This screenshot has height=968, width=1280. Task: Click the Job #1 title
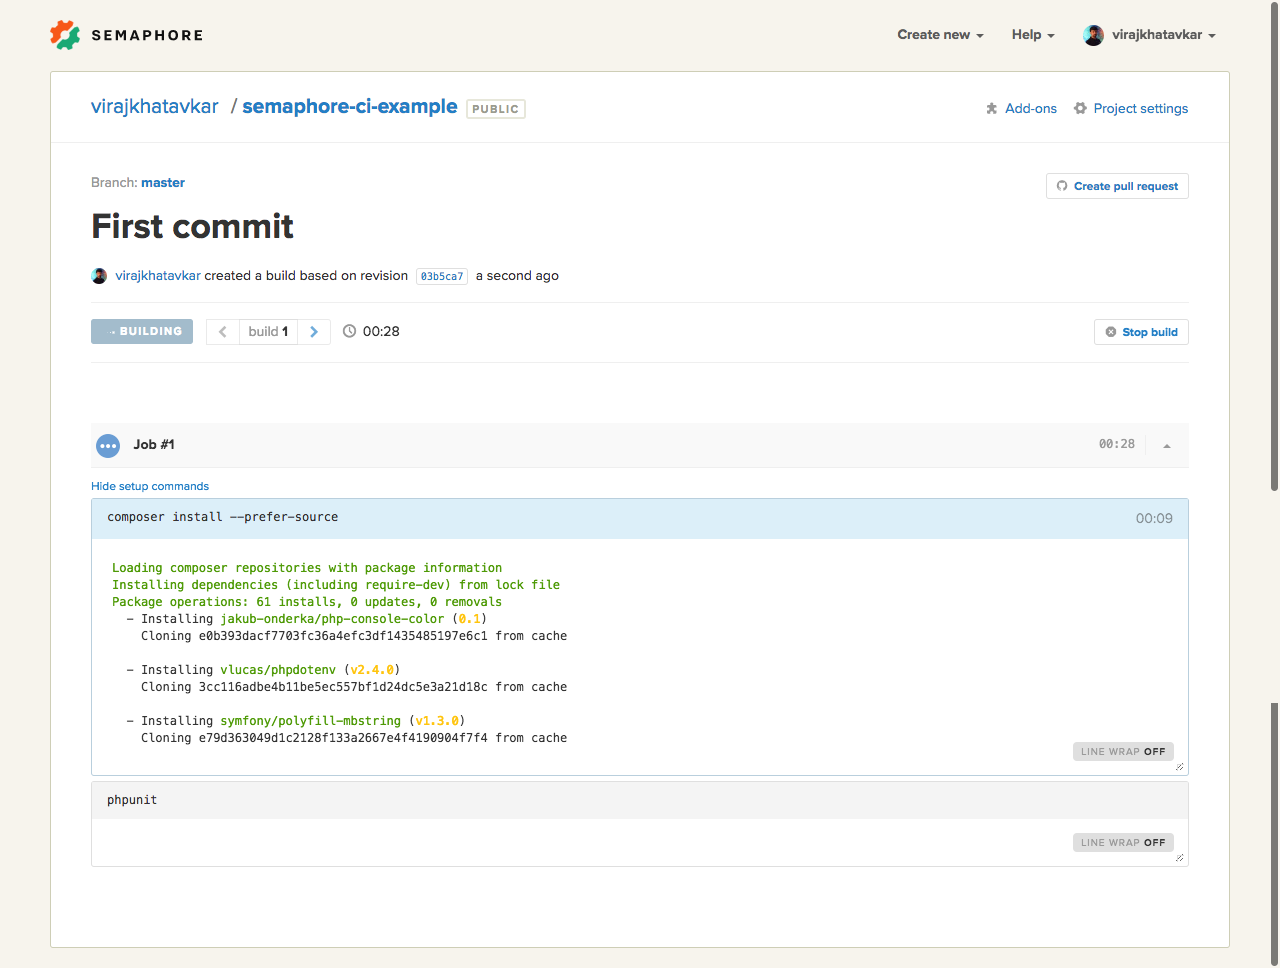click(154, 445)
